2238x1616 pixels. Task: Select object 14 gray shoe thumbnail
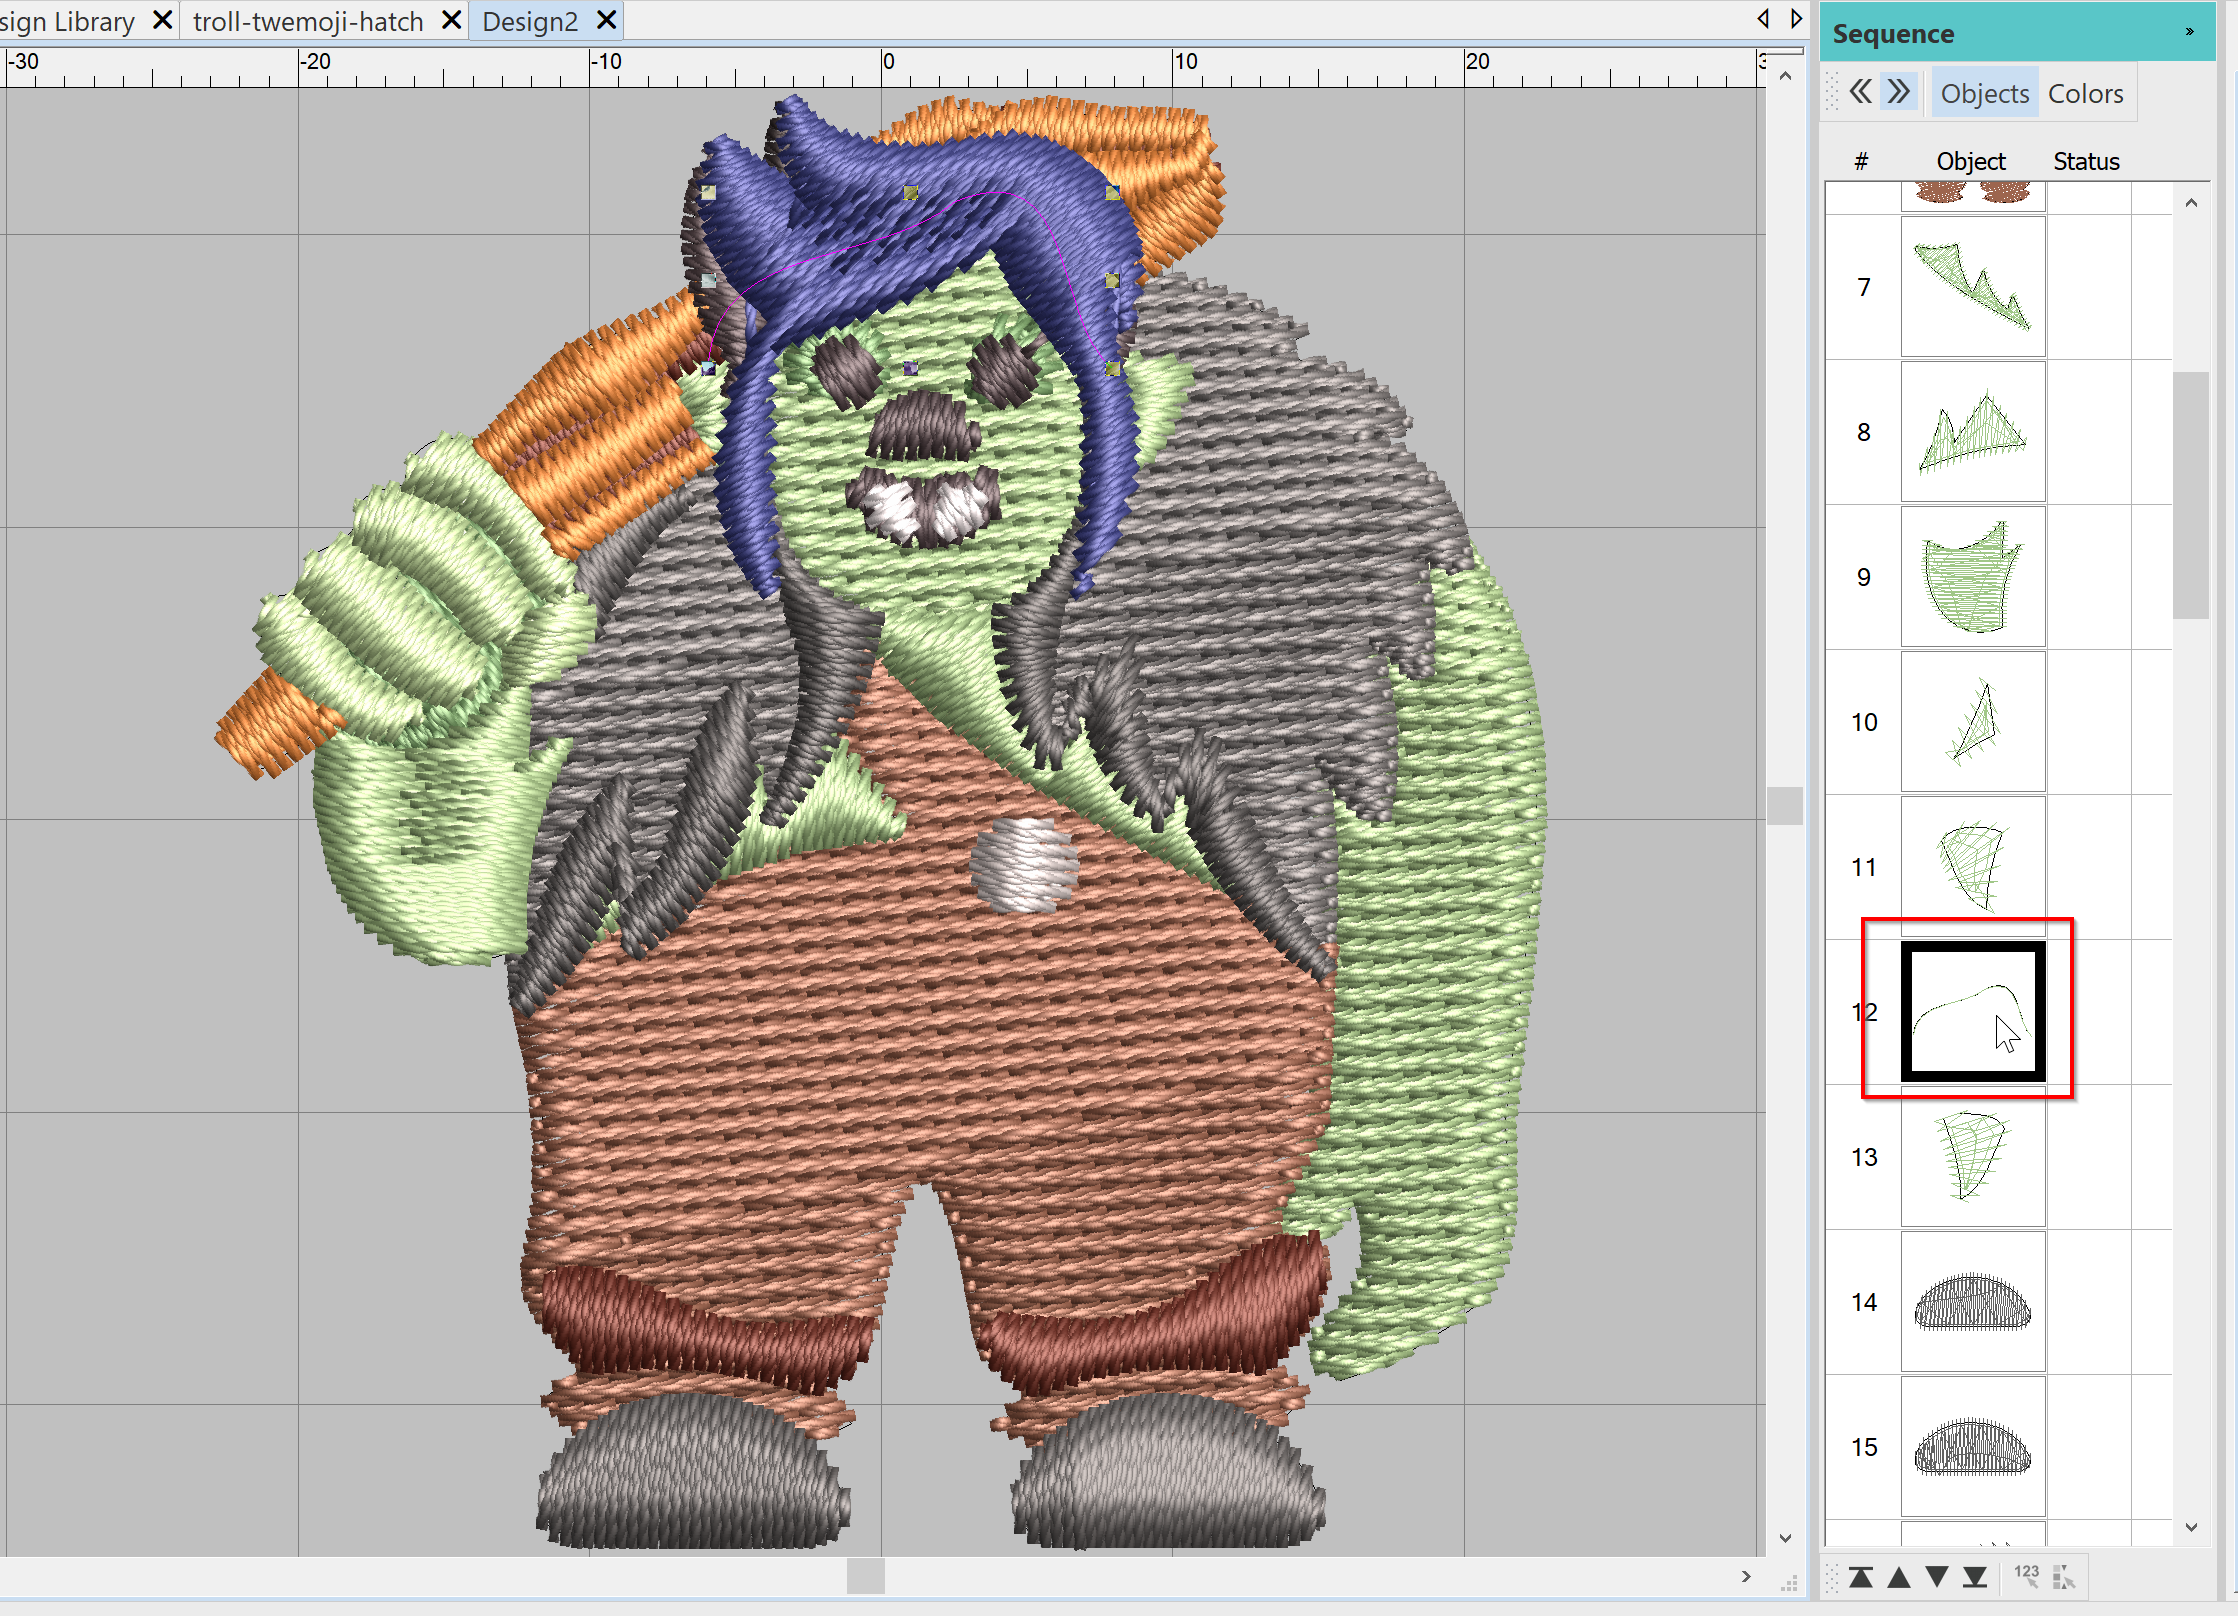pyautogui.click(x=1972, y=1302)
